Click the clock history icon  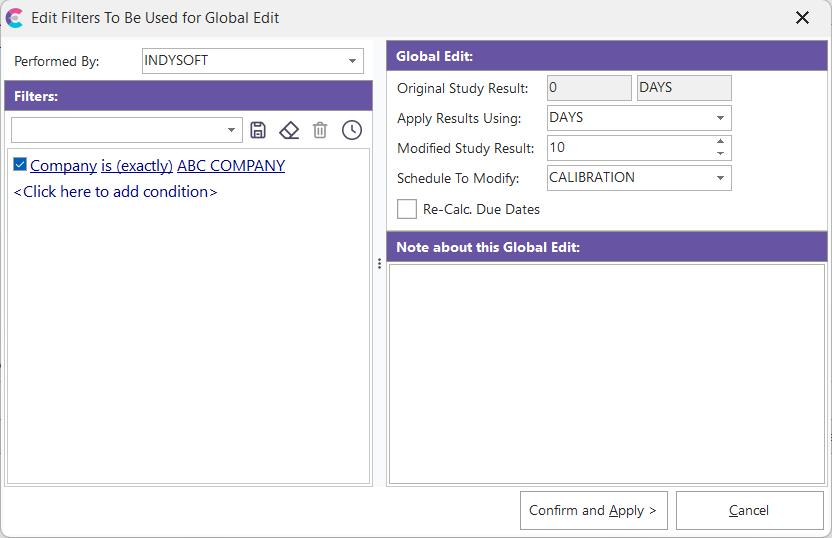coord(351,130)
